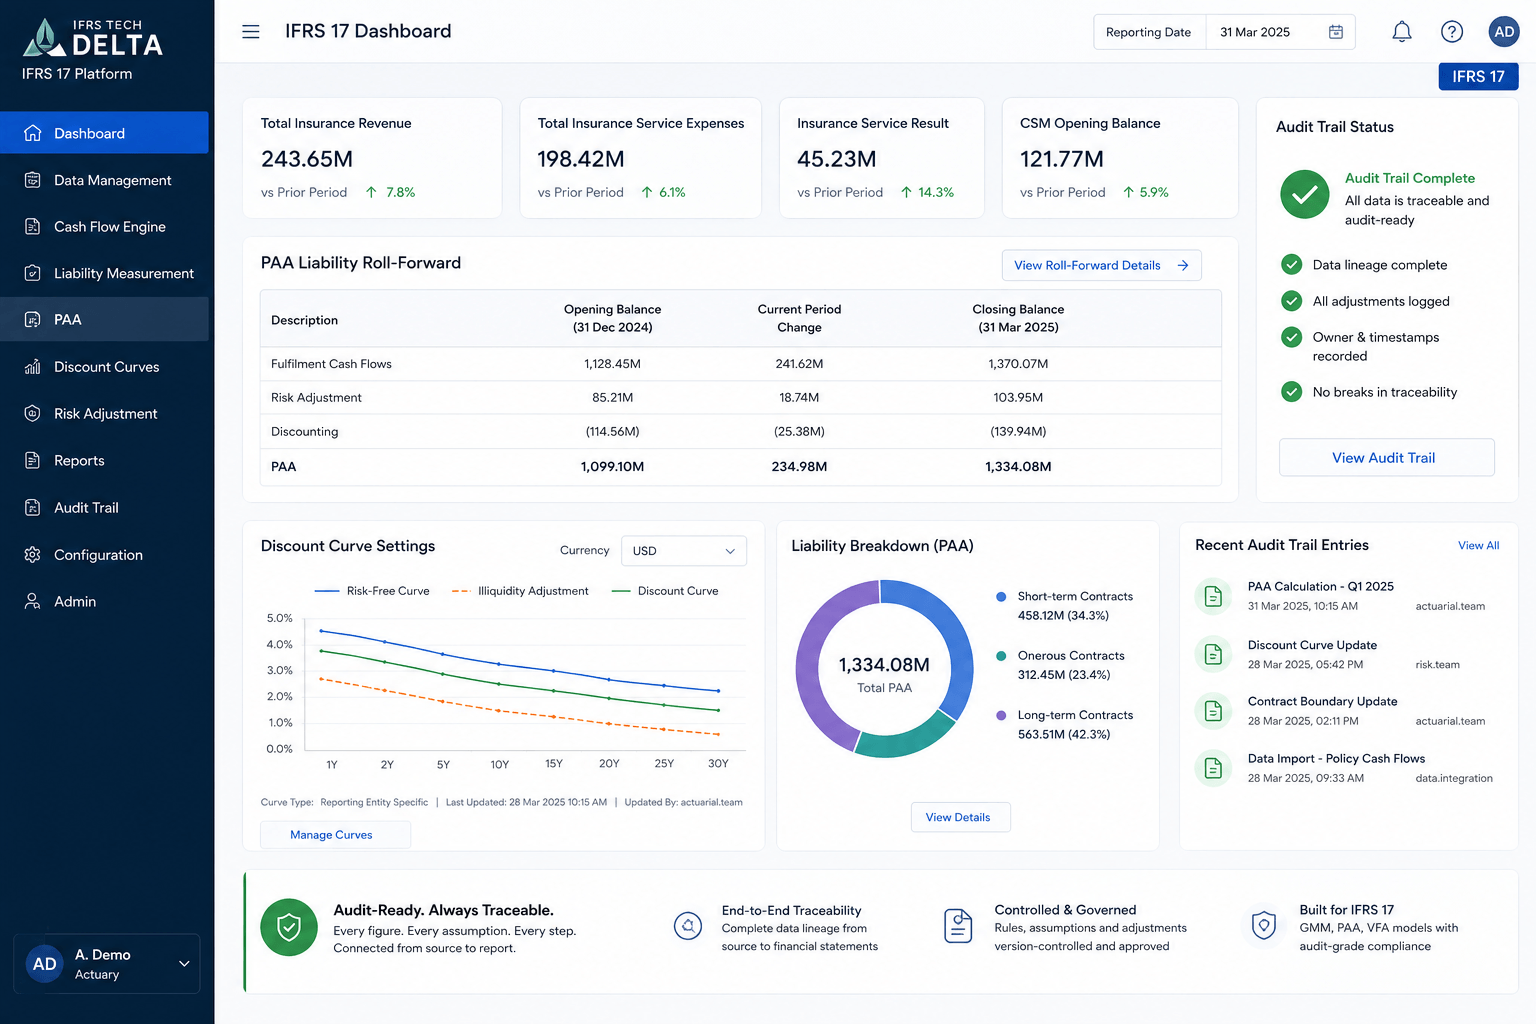Click the Admin person icon
The width and height of the screenshot is (1536, 1024).
tap(32, 601)
